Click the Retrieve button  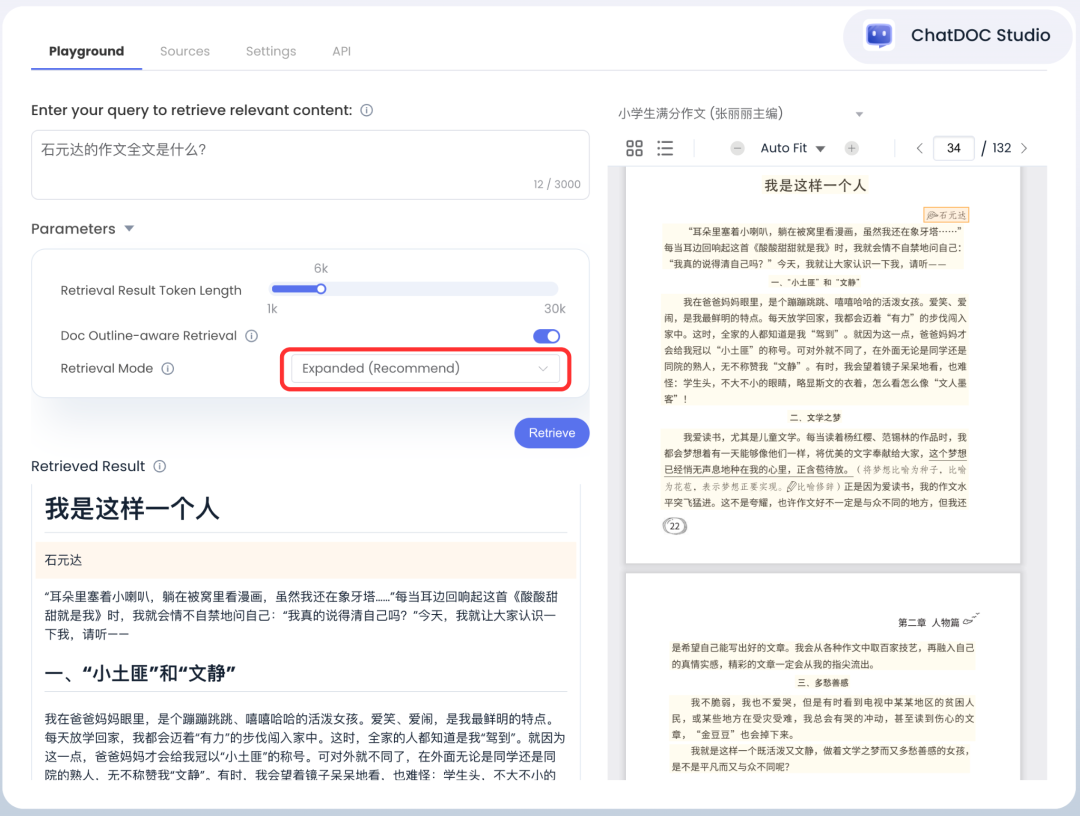(x=551, y=432)
